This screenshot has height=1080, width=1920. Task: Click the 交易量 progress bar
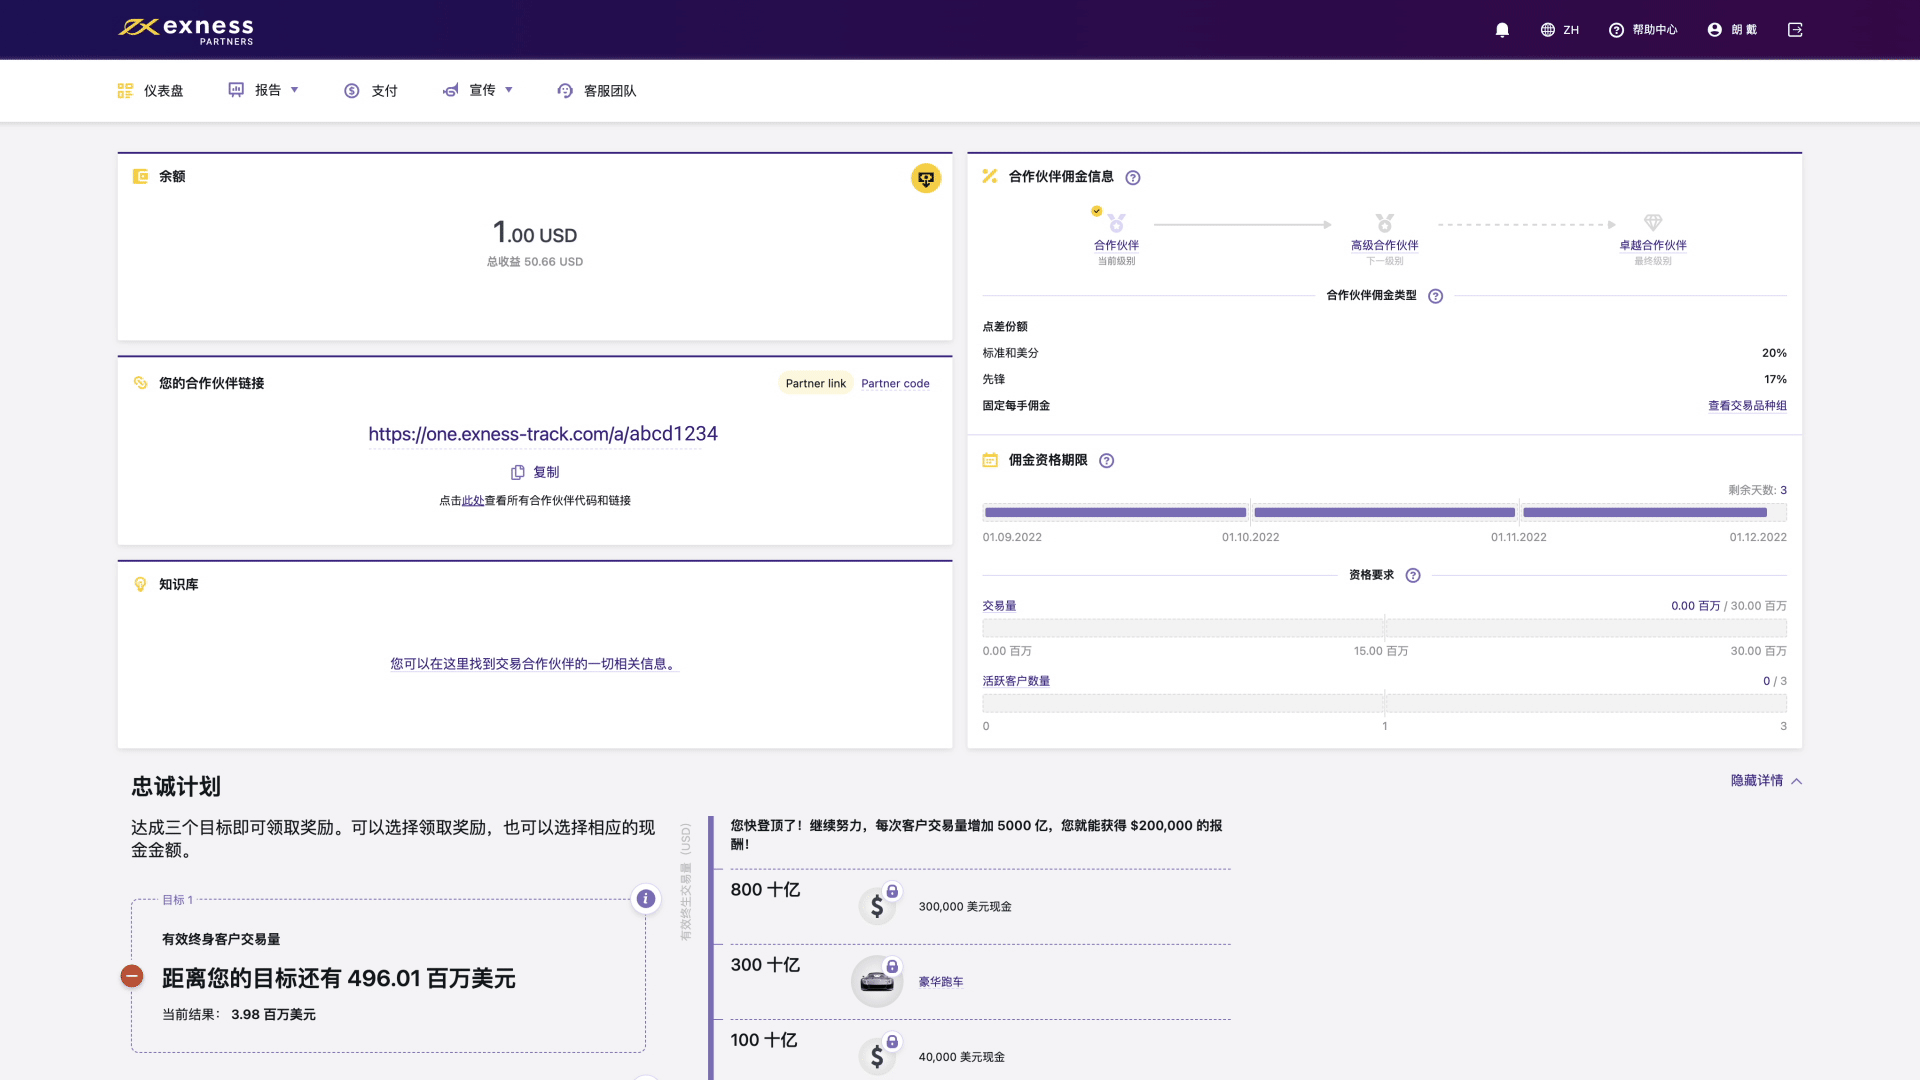tap(1384, 628)
